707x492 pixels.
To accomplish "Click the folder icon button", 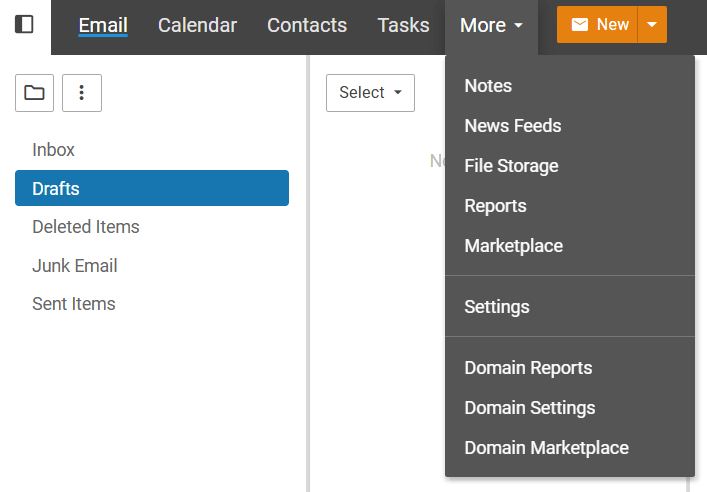I will tap(34, 93).
